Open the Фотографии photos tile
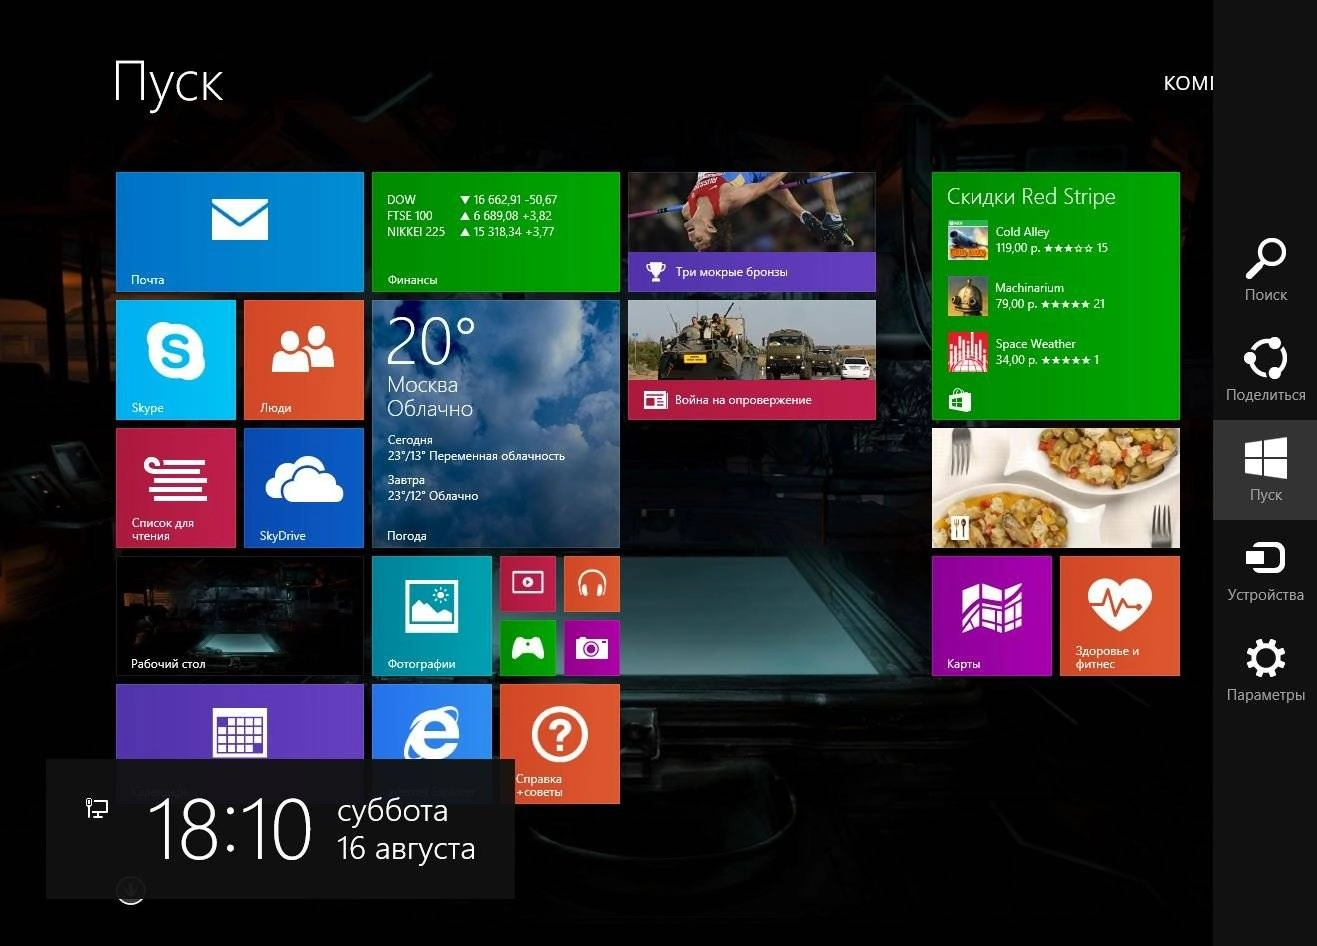Image resolution: width=1317 pixels, height=946 pixels. tap(432, 616)
